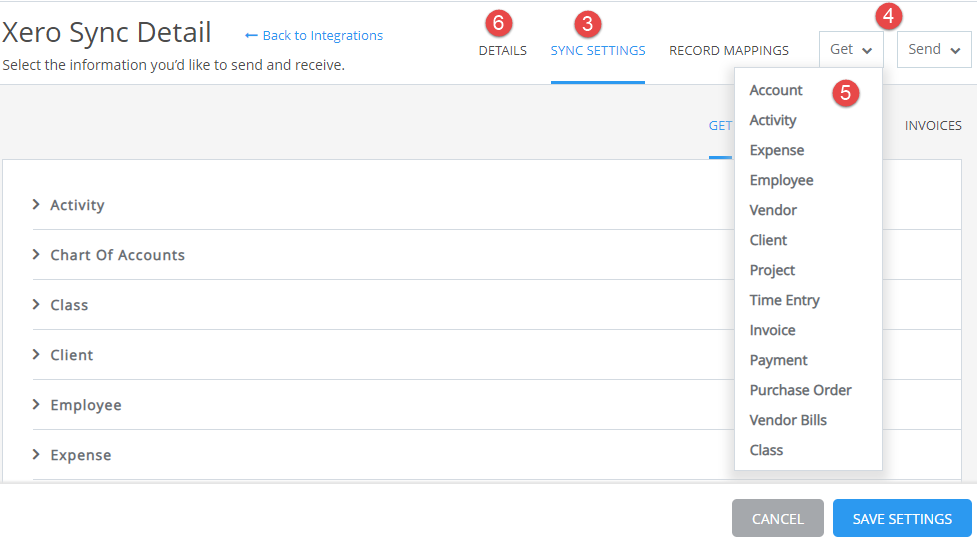
Task: Open the Send dropdown button
Action: pos(934,49)
